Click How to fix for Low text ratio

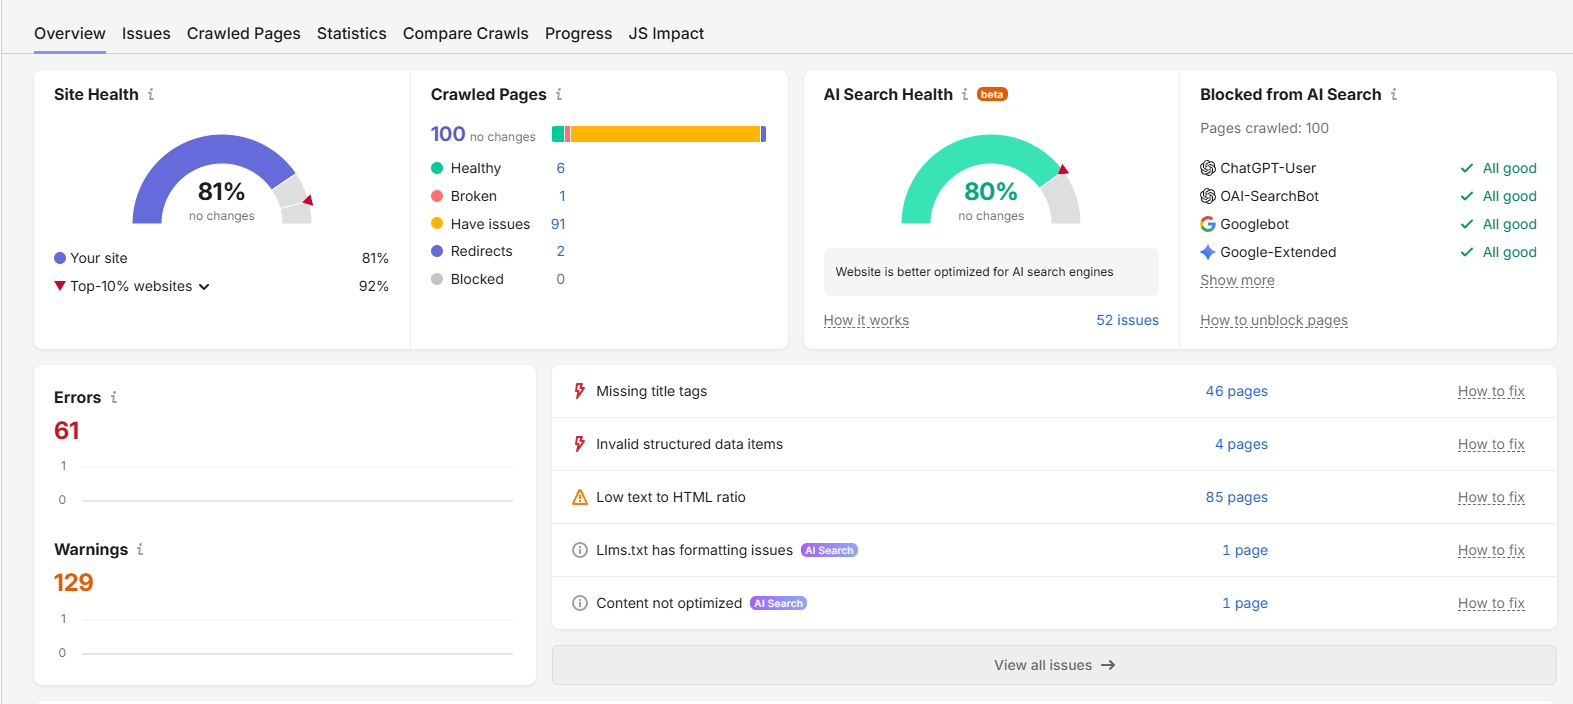[1491, 497]
